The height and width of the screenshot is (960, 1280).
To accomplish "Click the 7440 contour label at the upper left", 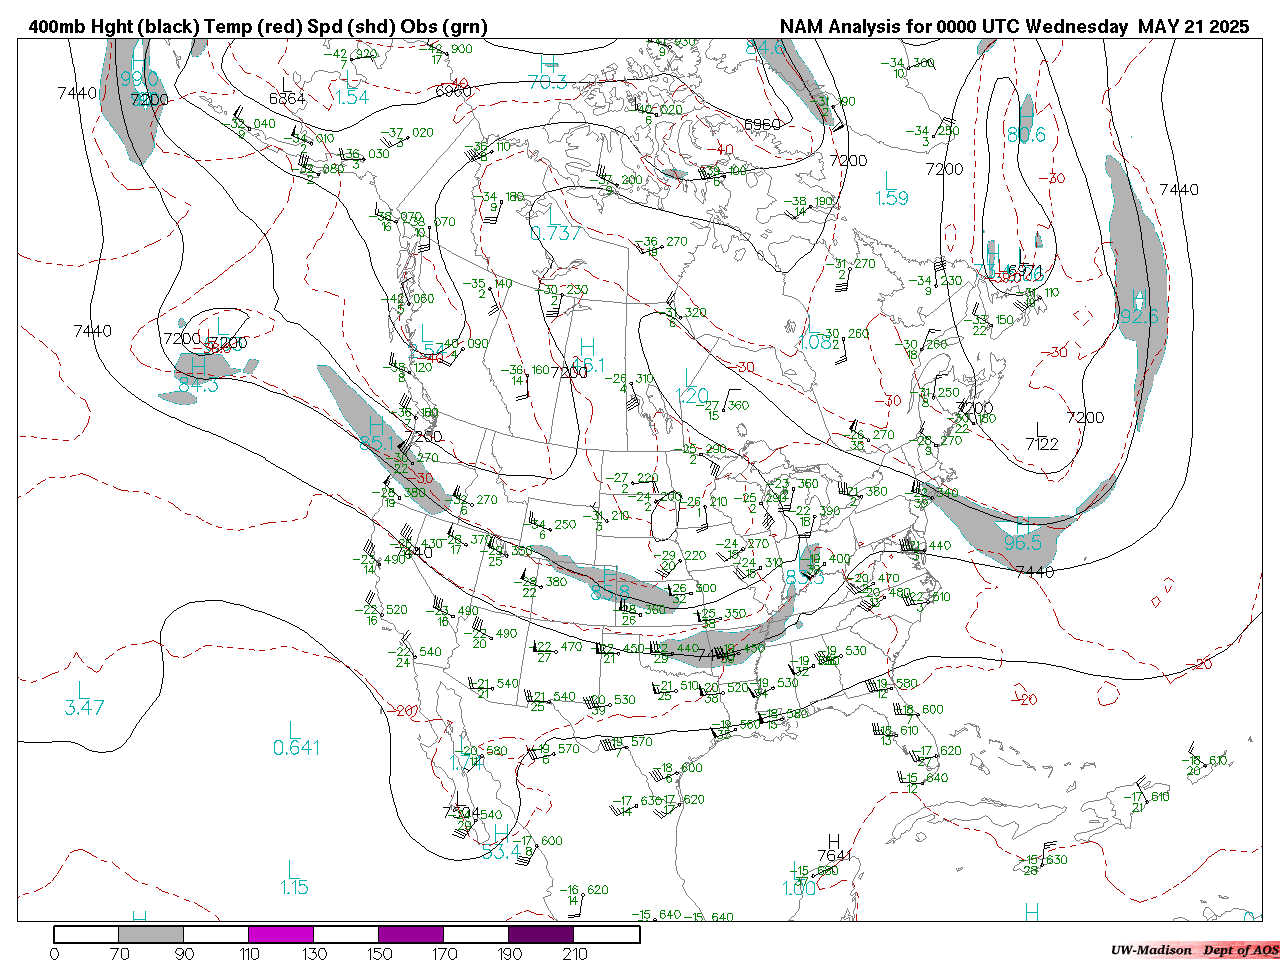I will pyautogui.click(x=77, y=93).
